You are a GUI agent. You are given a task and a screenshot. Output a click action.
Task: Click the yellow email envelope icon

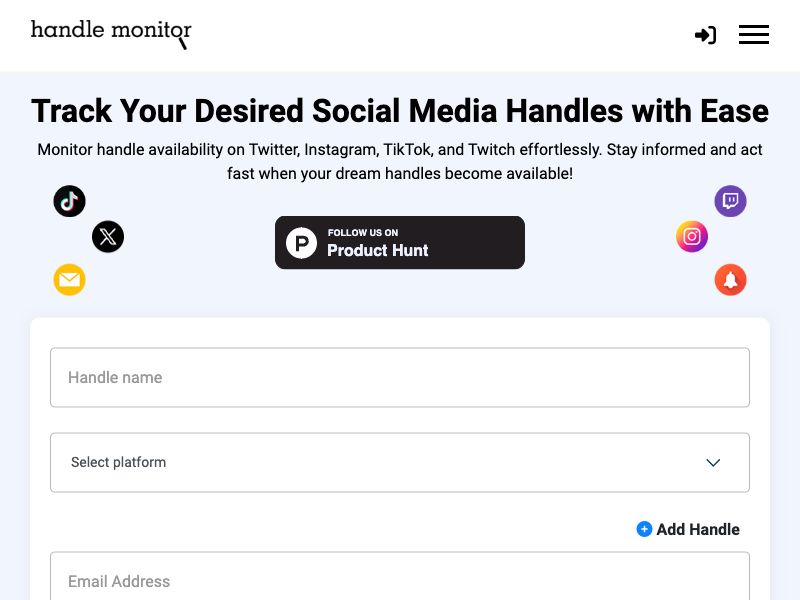69,280
